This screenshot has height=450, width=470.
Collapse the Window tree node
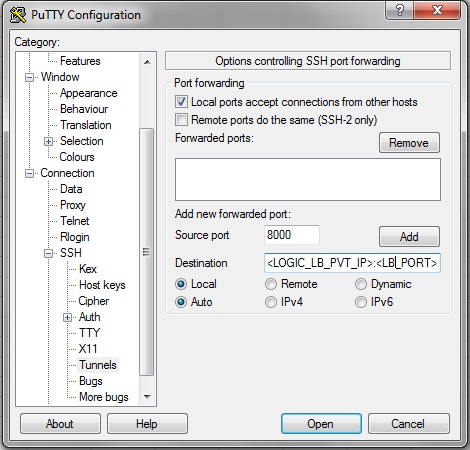point(30,77)
